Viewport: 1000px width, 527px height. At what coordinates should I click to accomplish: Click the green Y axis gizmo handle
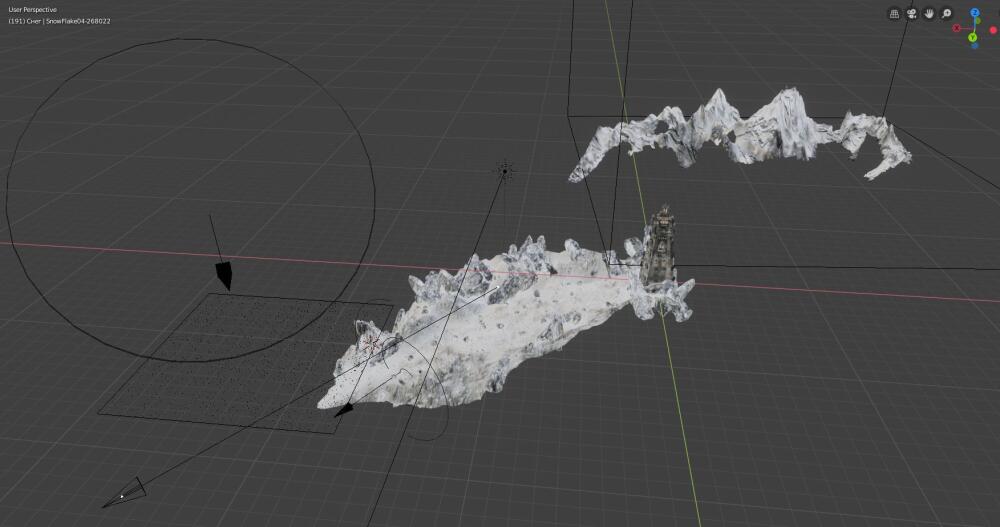973,38
